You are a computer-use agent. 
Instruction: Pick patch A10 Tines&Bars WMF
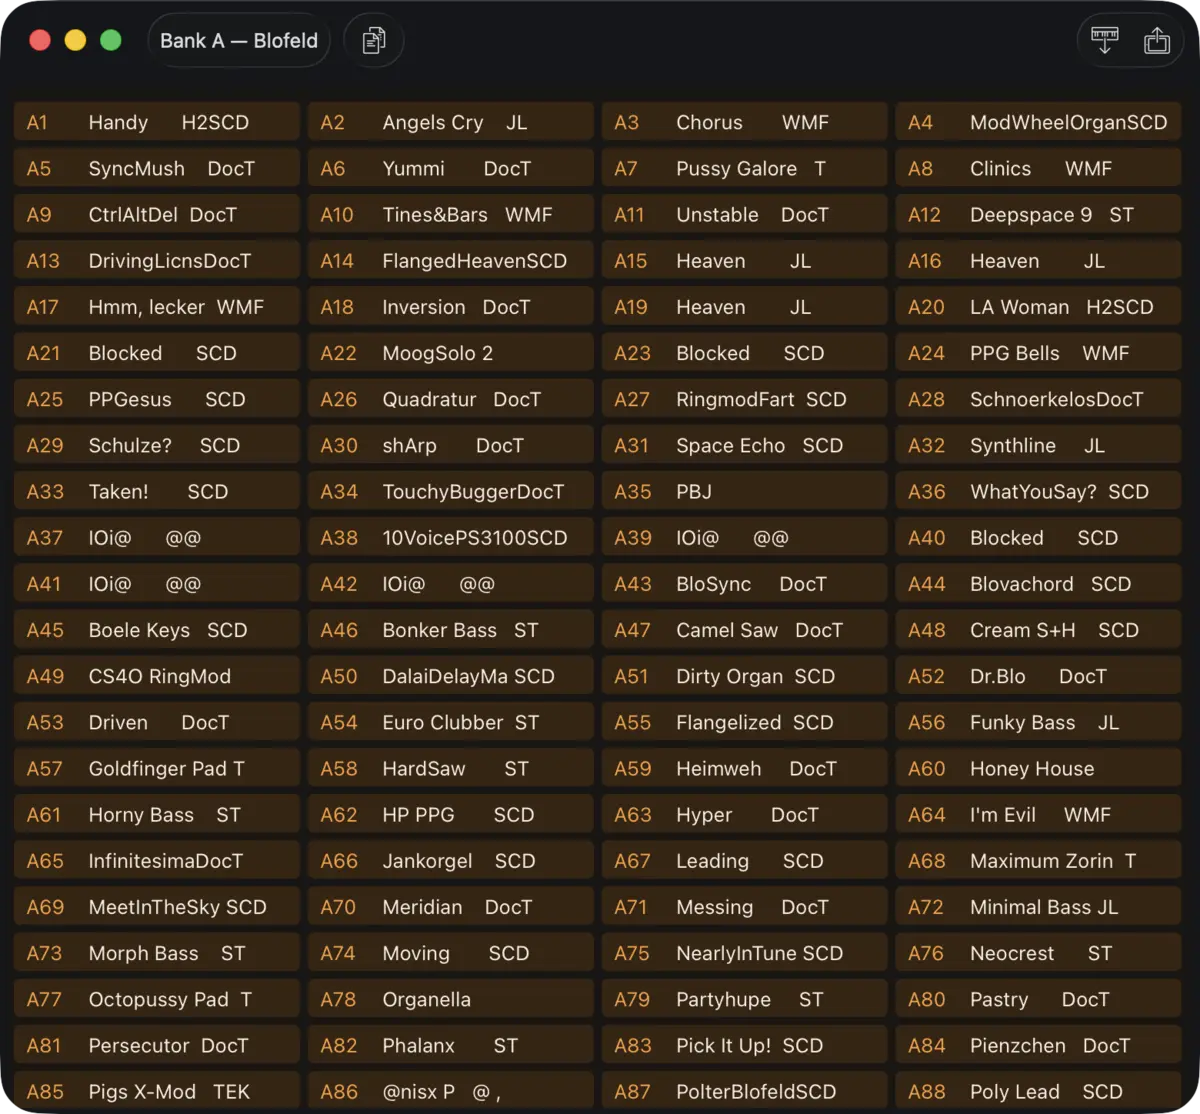click(451, 214)
